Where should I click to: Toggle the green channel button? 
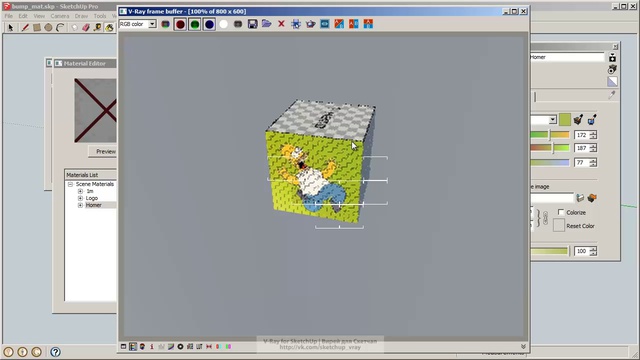coord(195,24)
